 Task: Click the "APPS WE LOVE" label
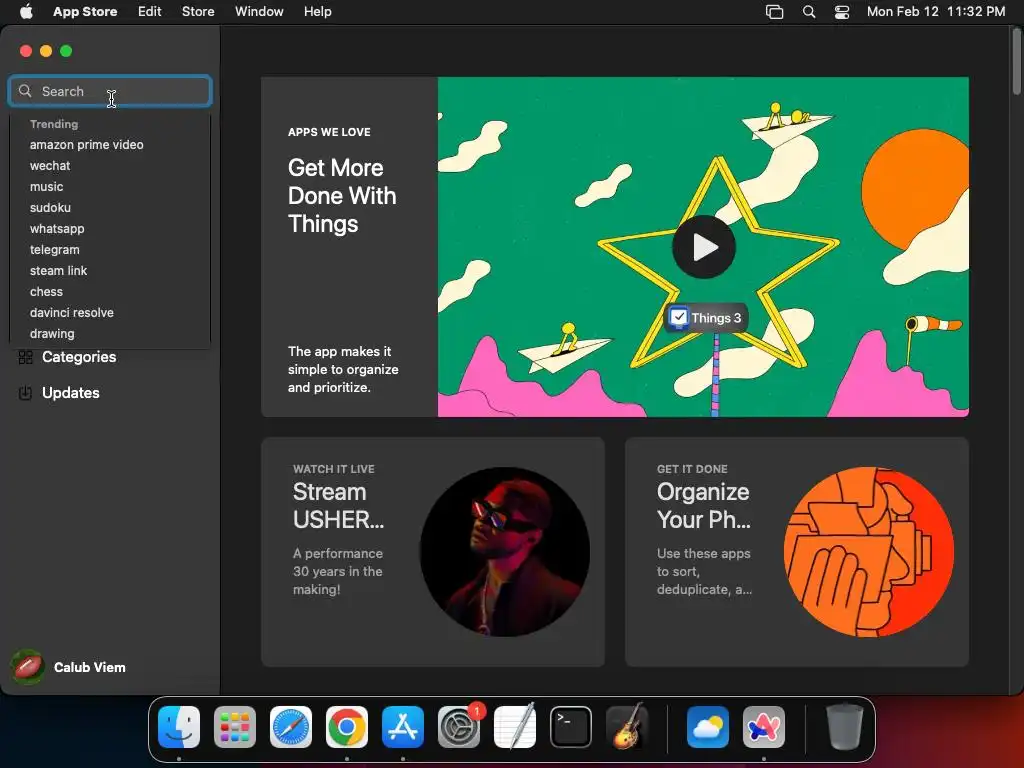(329, 132)
